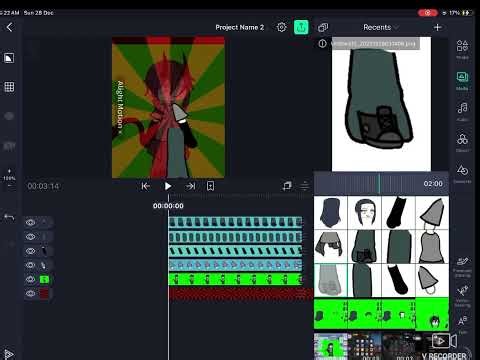Image resolution: width=480 pixels, height=360 pixels.
Task: Select the green layer thumbnail in layer list
Action: pos(44,279)
